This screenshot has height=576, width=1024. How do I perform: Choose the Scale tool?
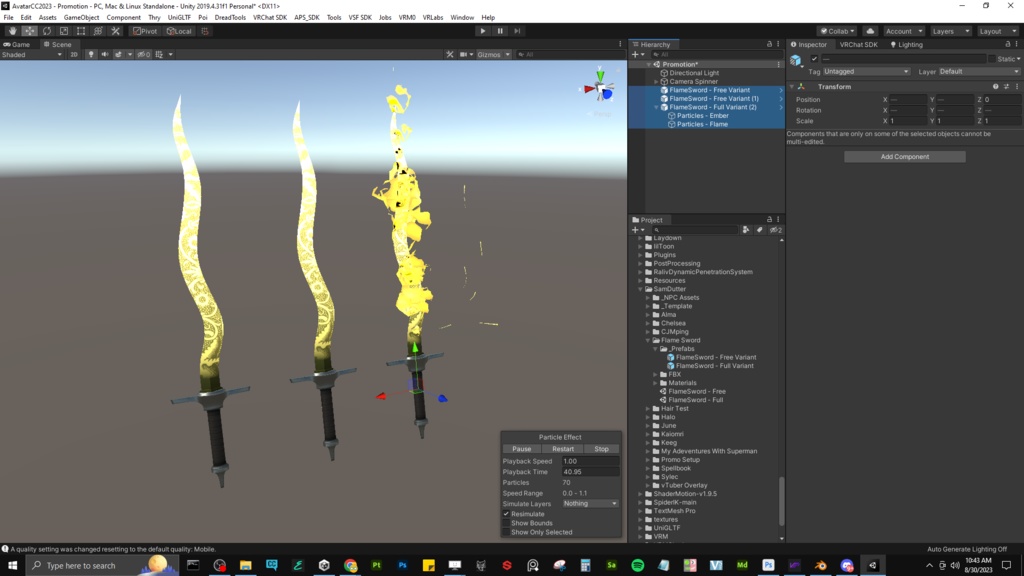tap(63, 31)
